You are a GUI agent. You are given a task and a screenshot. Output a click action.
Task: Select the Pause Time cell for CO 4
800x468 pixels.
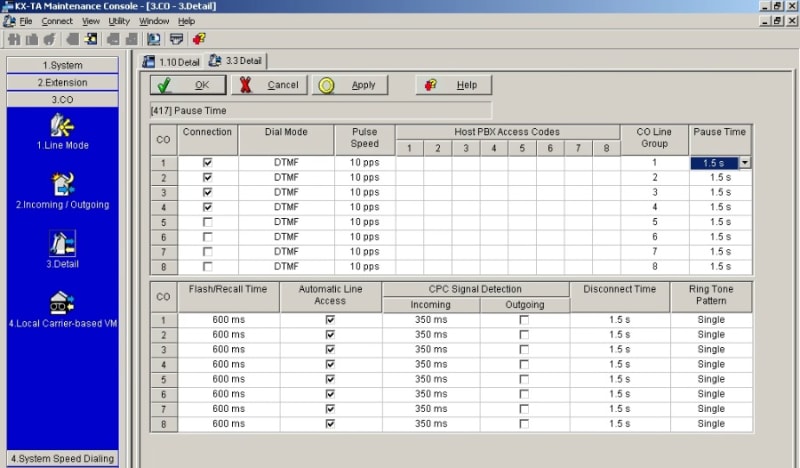pos(720,207)
